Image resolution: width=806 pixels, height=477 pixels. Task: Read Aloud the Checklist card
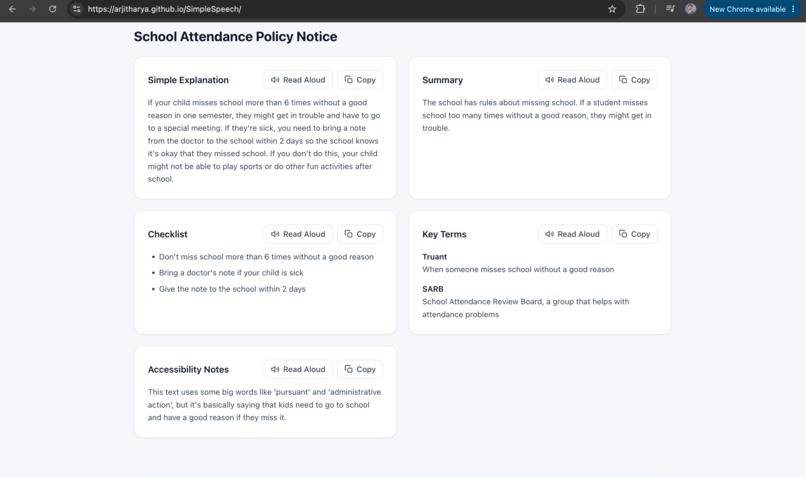(298, 234)
